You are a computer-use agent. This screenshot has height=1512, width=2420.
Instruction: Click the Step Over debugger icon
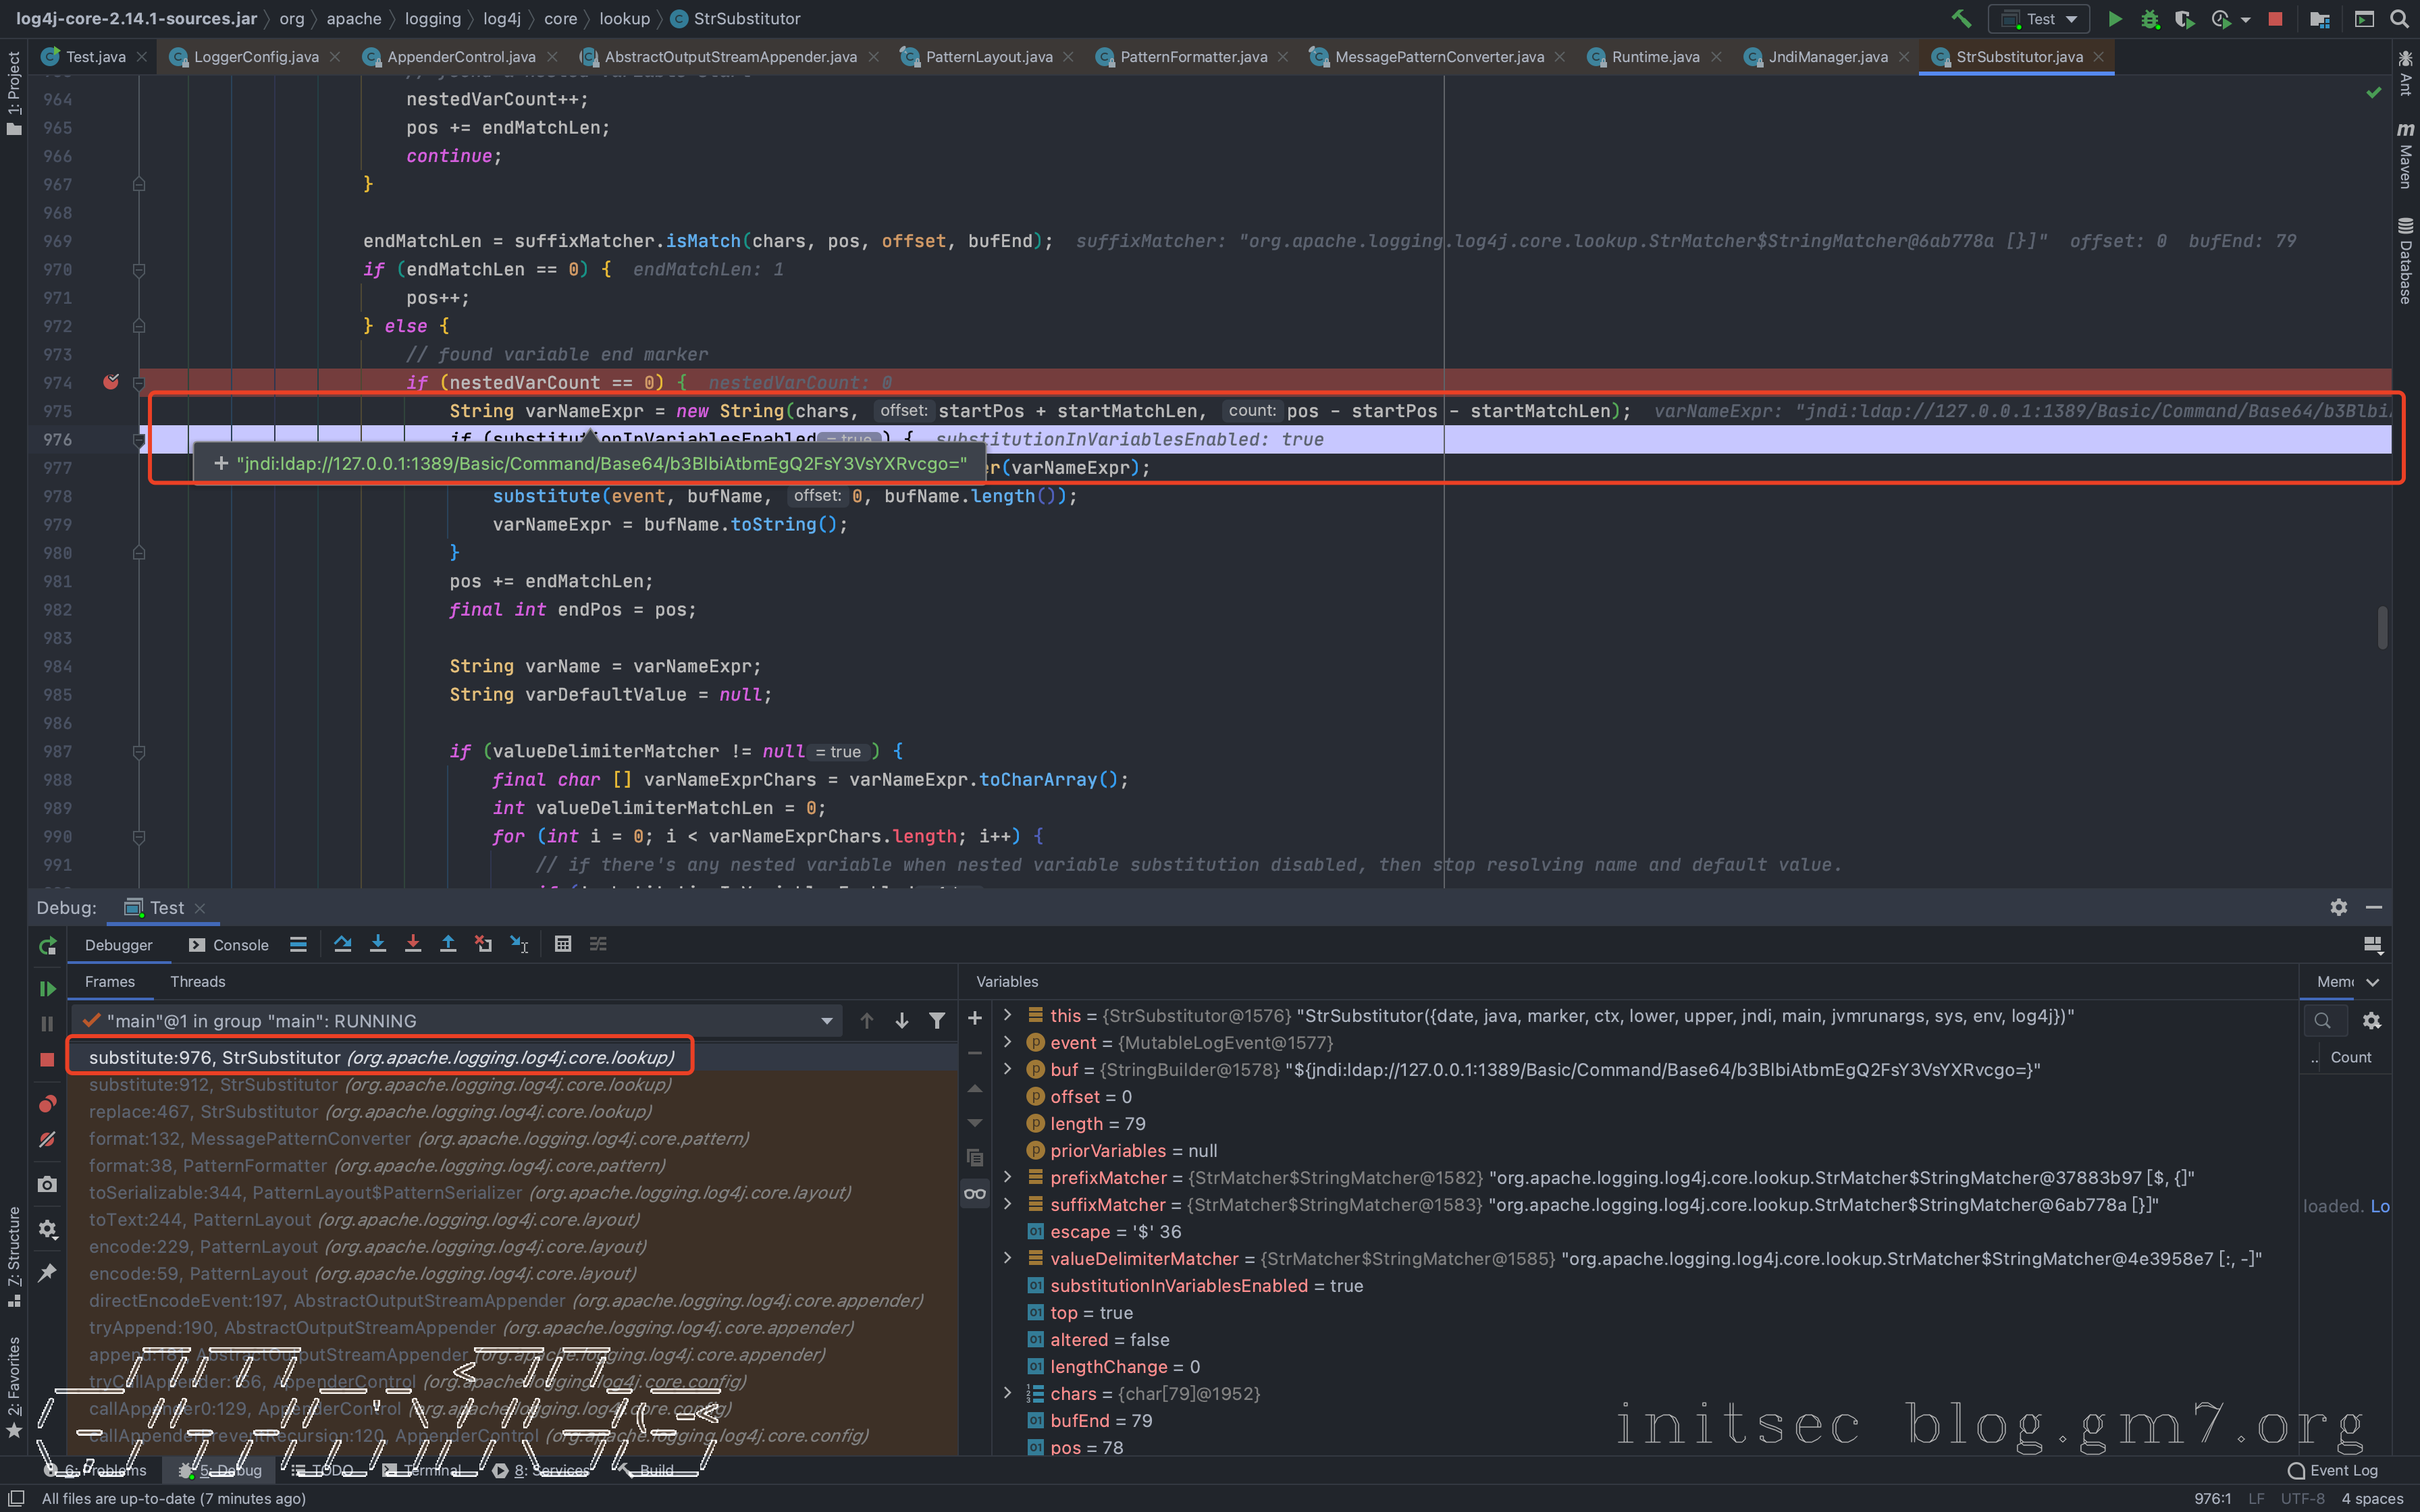pos(343,944)
